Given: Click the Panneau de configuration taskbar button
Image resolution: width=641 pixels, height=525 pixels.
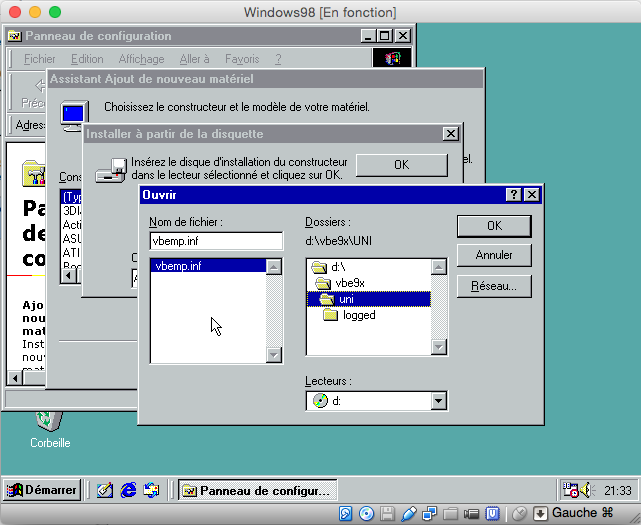Looking at the screenshot, I should pos(258,490).
